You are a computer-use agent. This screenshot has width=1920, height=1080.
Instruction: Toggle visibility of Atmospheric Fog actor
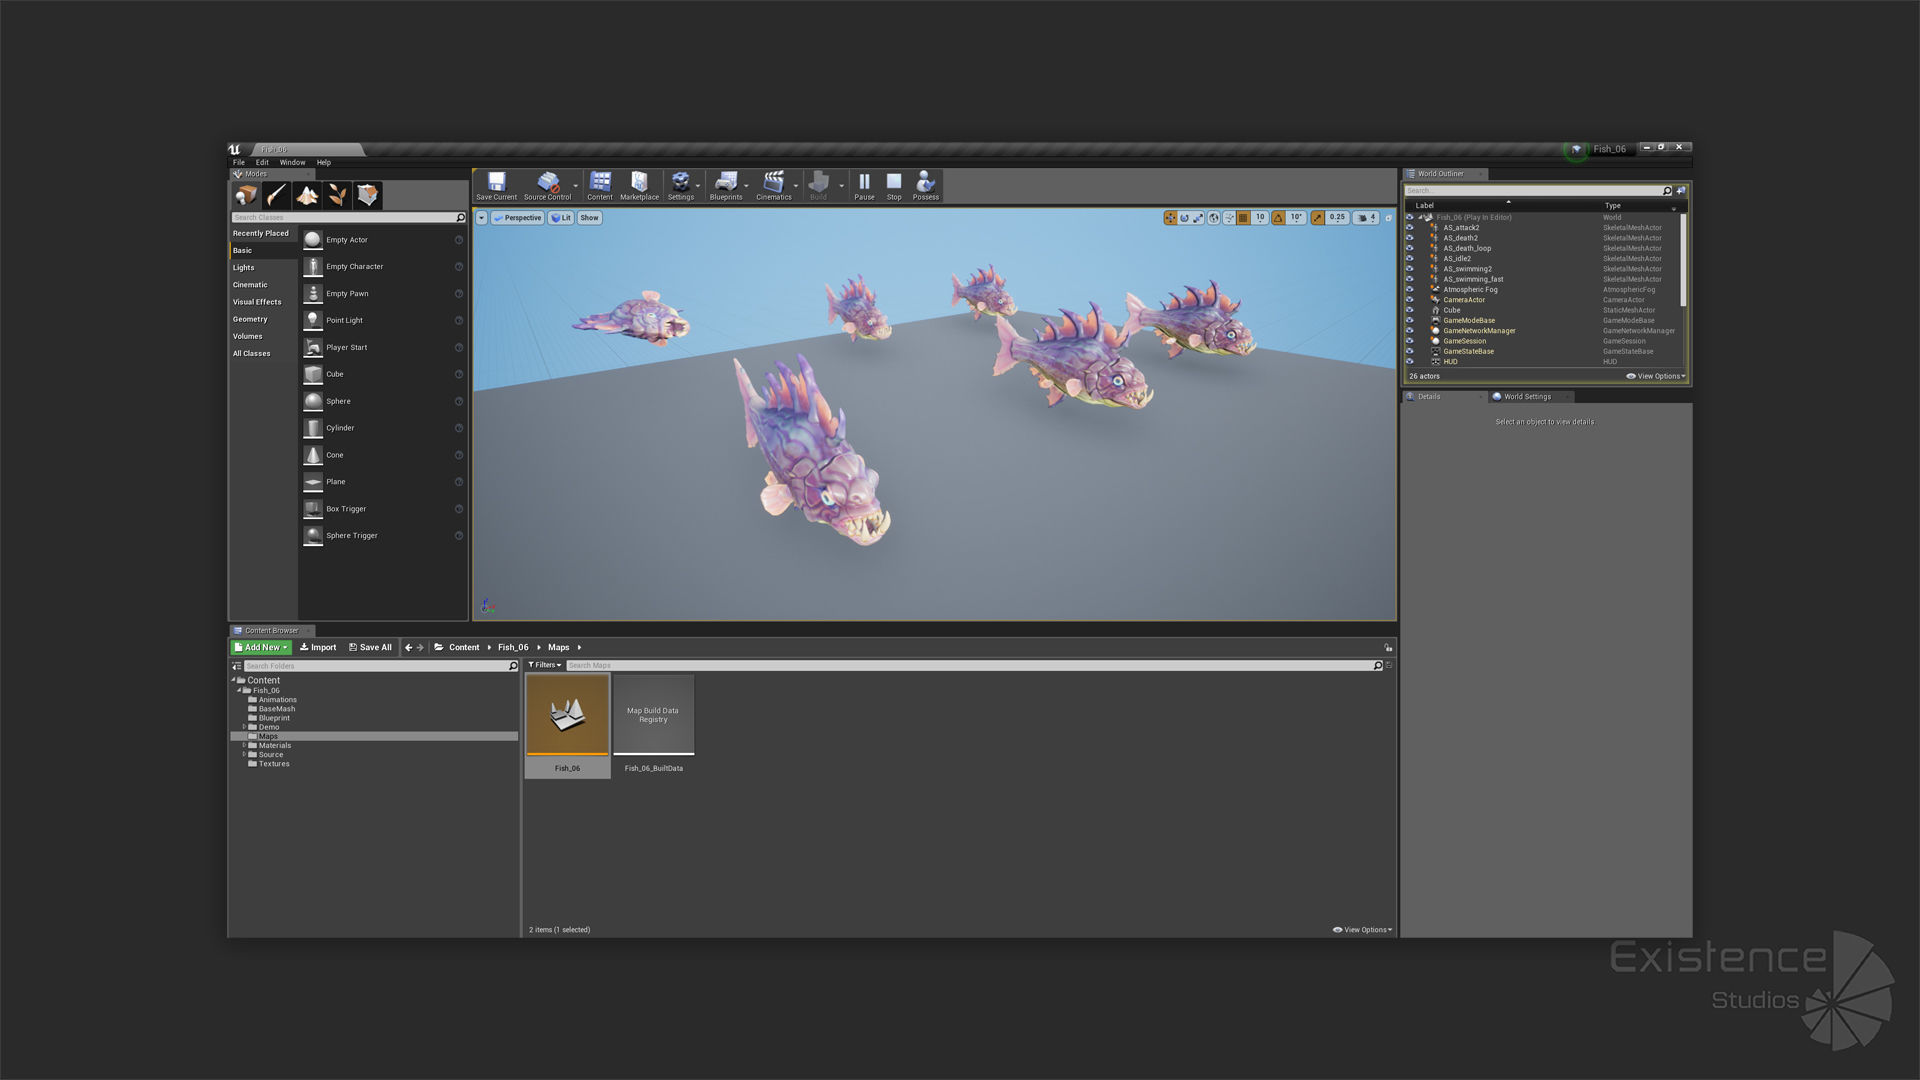tap(1410, 290)
